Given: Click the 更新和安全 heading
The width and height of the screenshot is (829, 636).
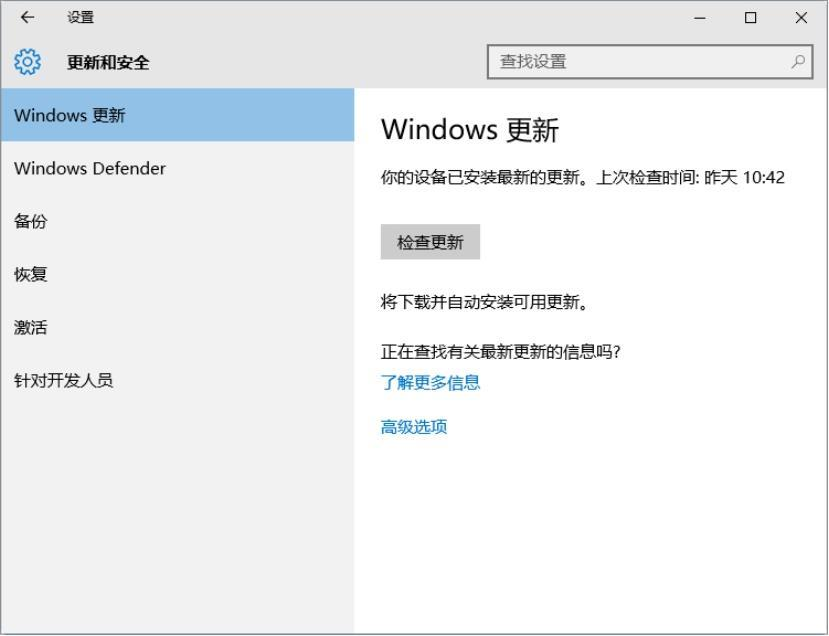Looking at the screenshot, I should tap(108, 62).
